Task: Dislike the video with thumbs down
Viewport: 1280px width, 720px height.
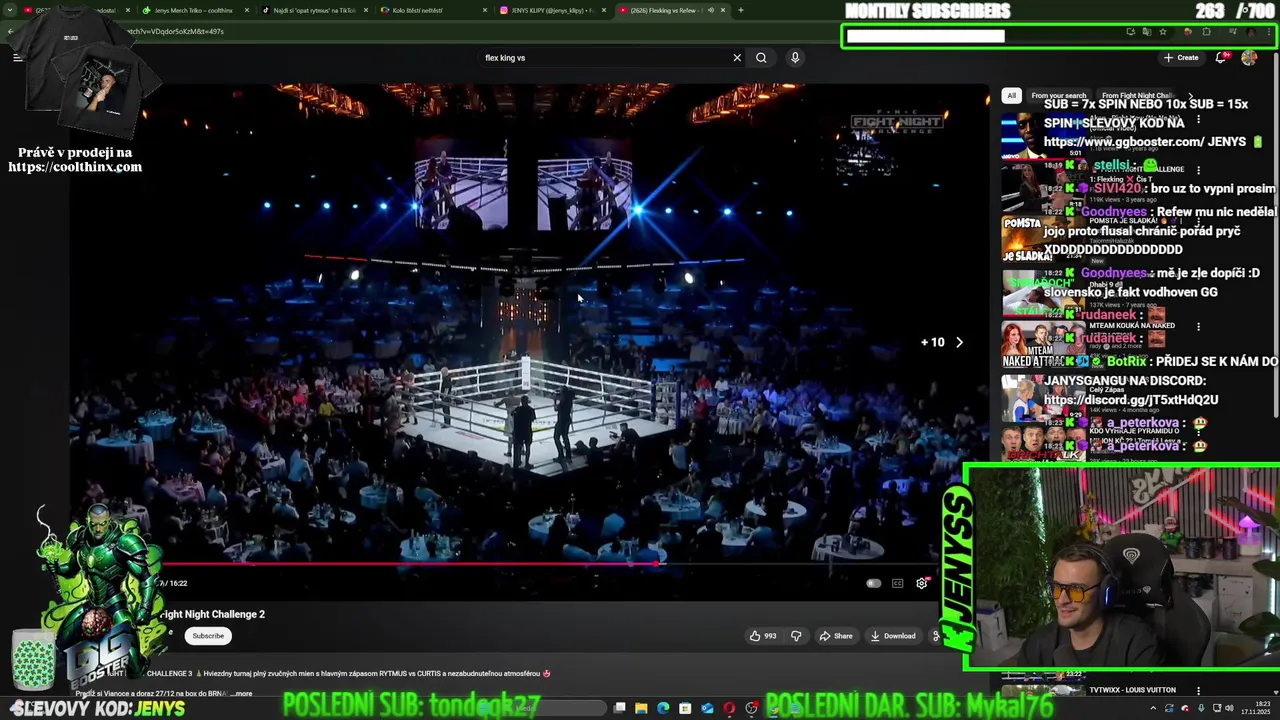Action: coord(796,636)
